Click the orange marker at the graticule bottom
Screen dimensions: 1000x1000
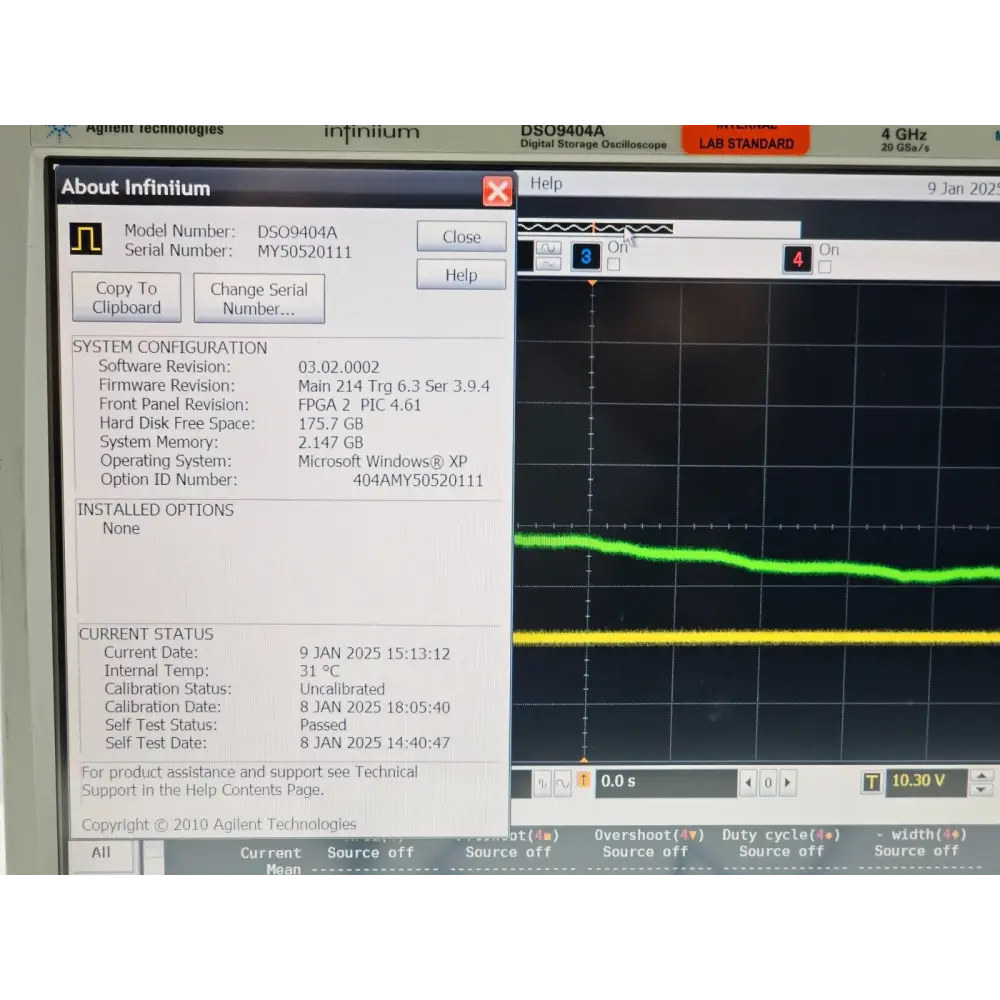click(x=584, y=760)
